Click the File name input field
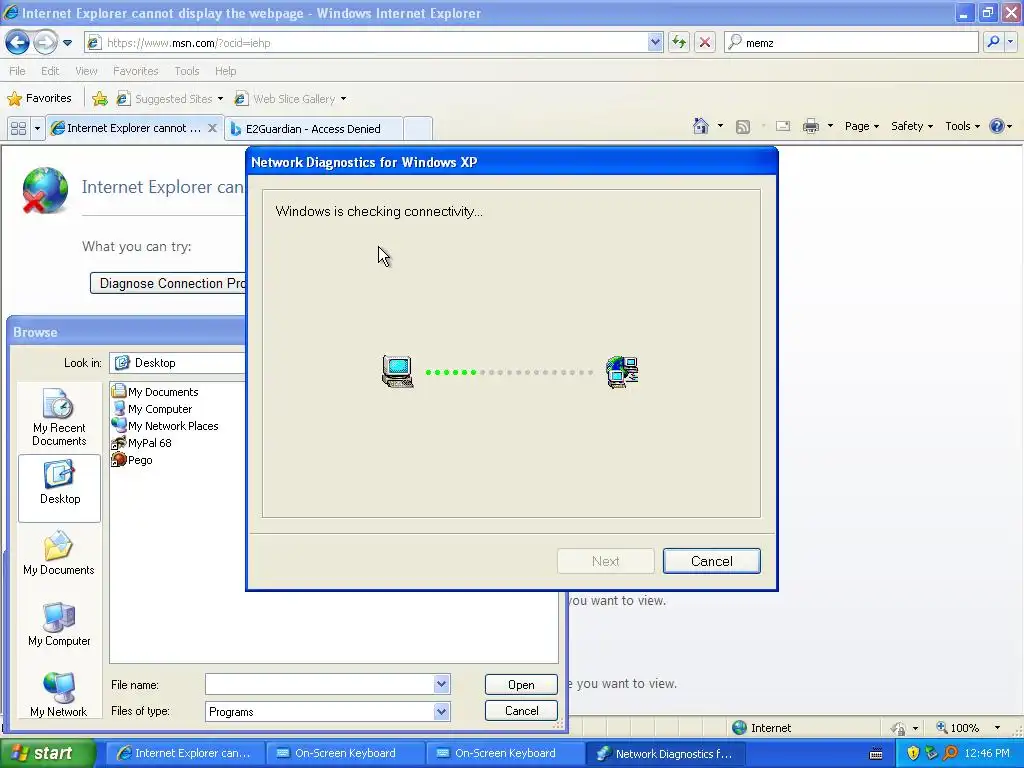1024x768 pixels. 320,684
